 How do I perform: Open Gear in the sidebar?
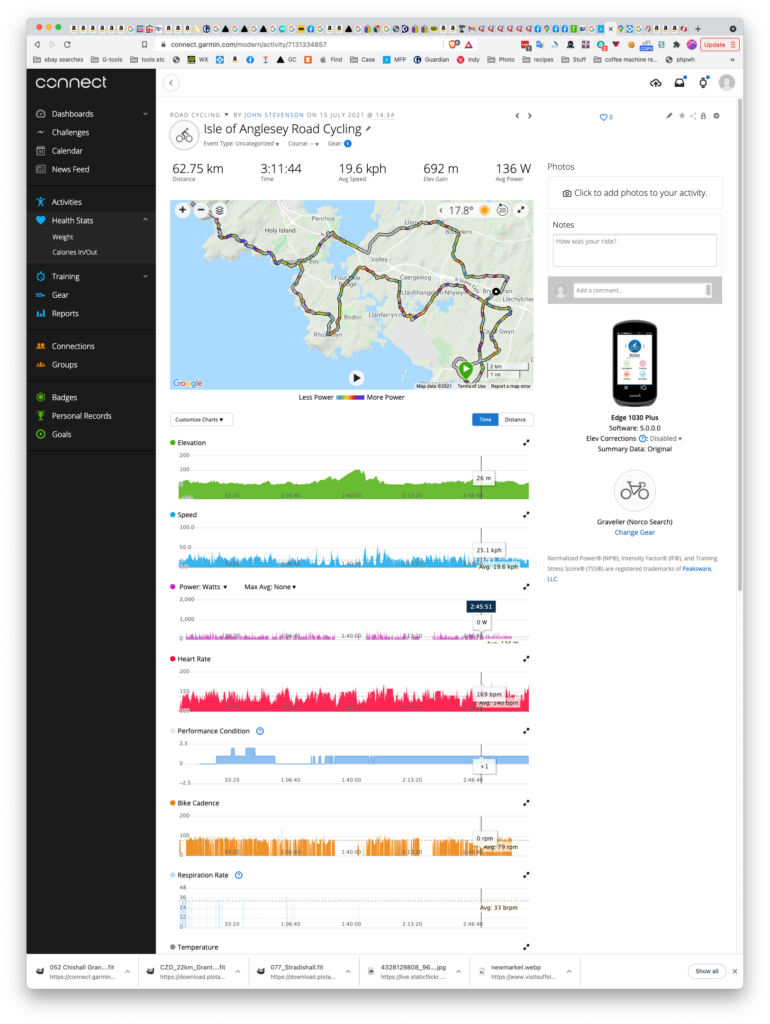pos(60,295)
